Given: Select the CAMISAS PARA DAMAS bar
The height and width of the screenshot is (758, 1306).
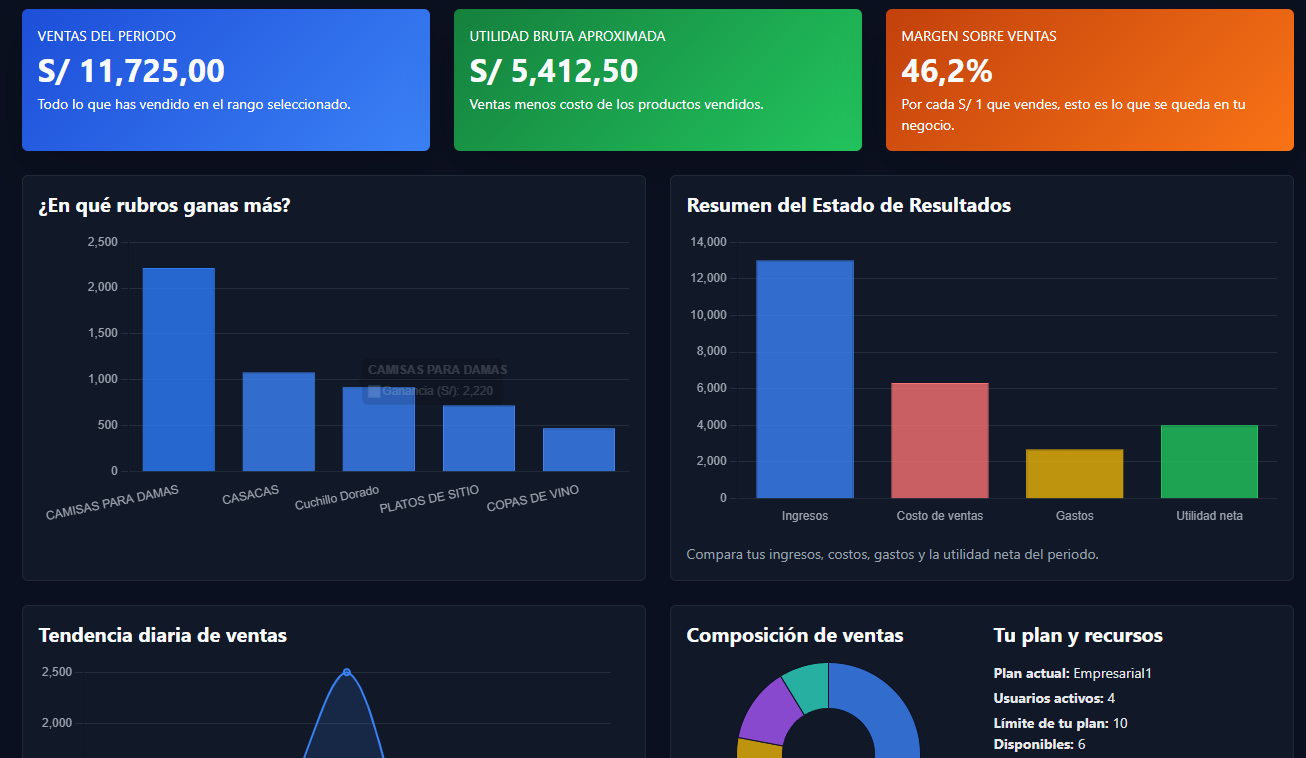Looking at the screenshot, I should [178, 369].
